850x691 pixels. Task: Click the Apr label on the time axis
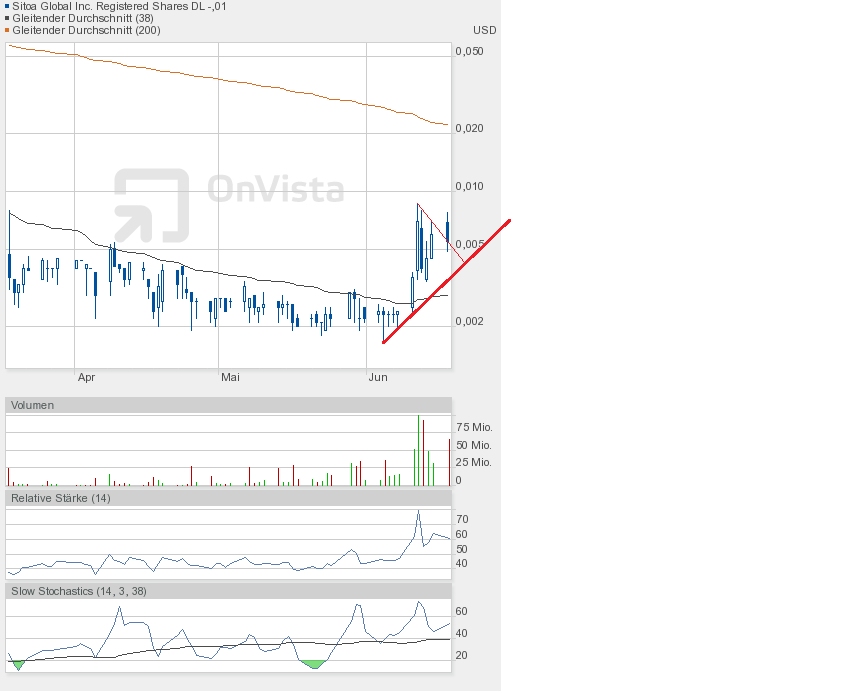tap(87, 377)
